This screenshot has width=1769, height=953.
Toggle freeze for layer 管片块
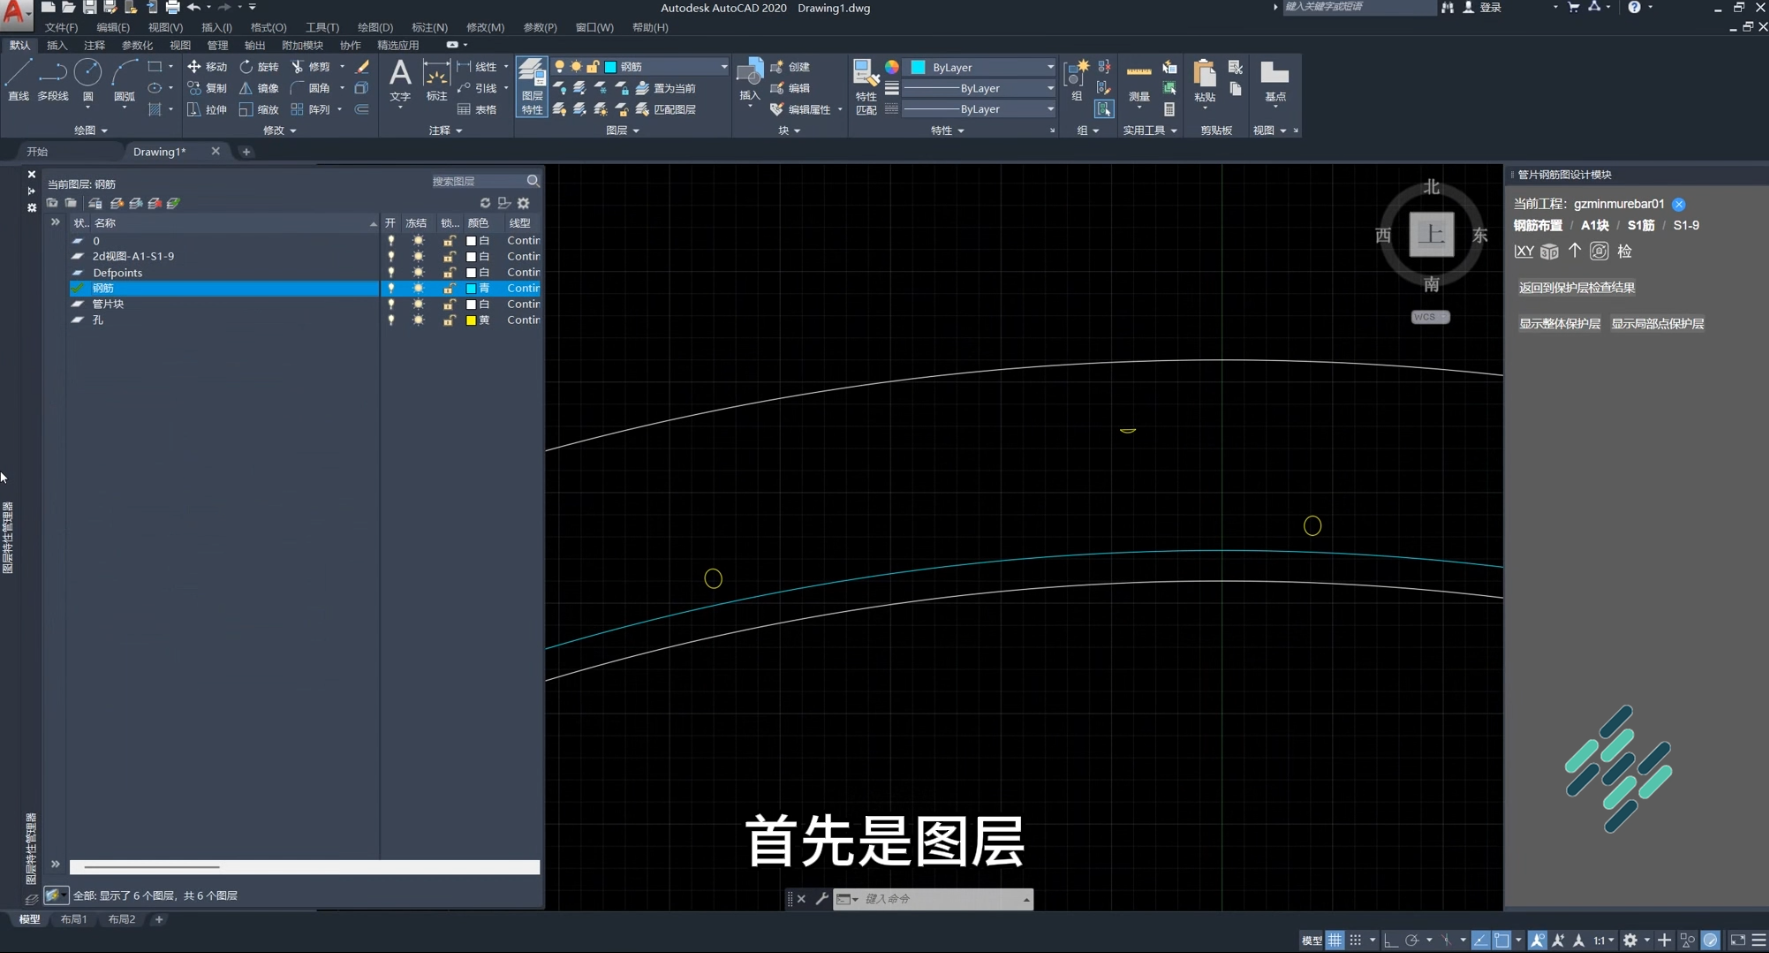pyautogui.click(x=418, y=305)
